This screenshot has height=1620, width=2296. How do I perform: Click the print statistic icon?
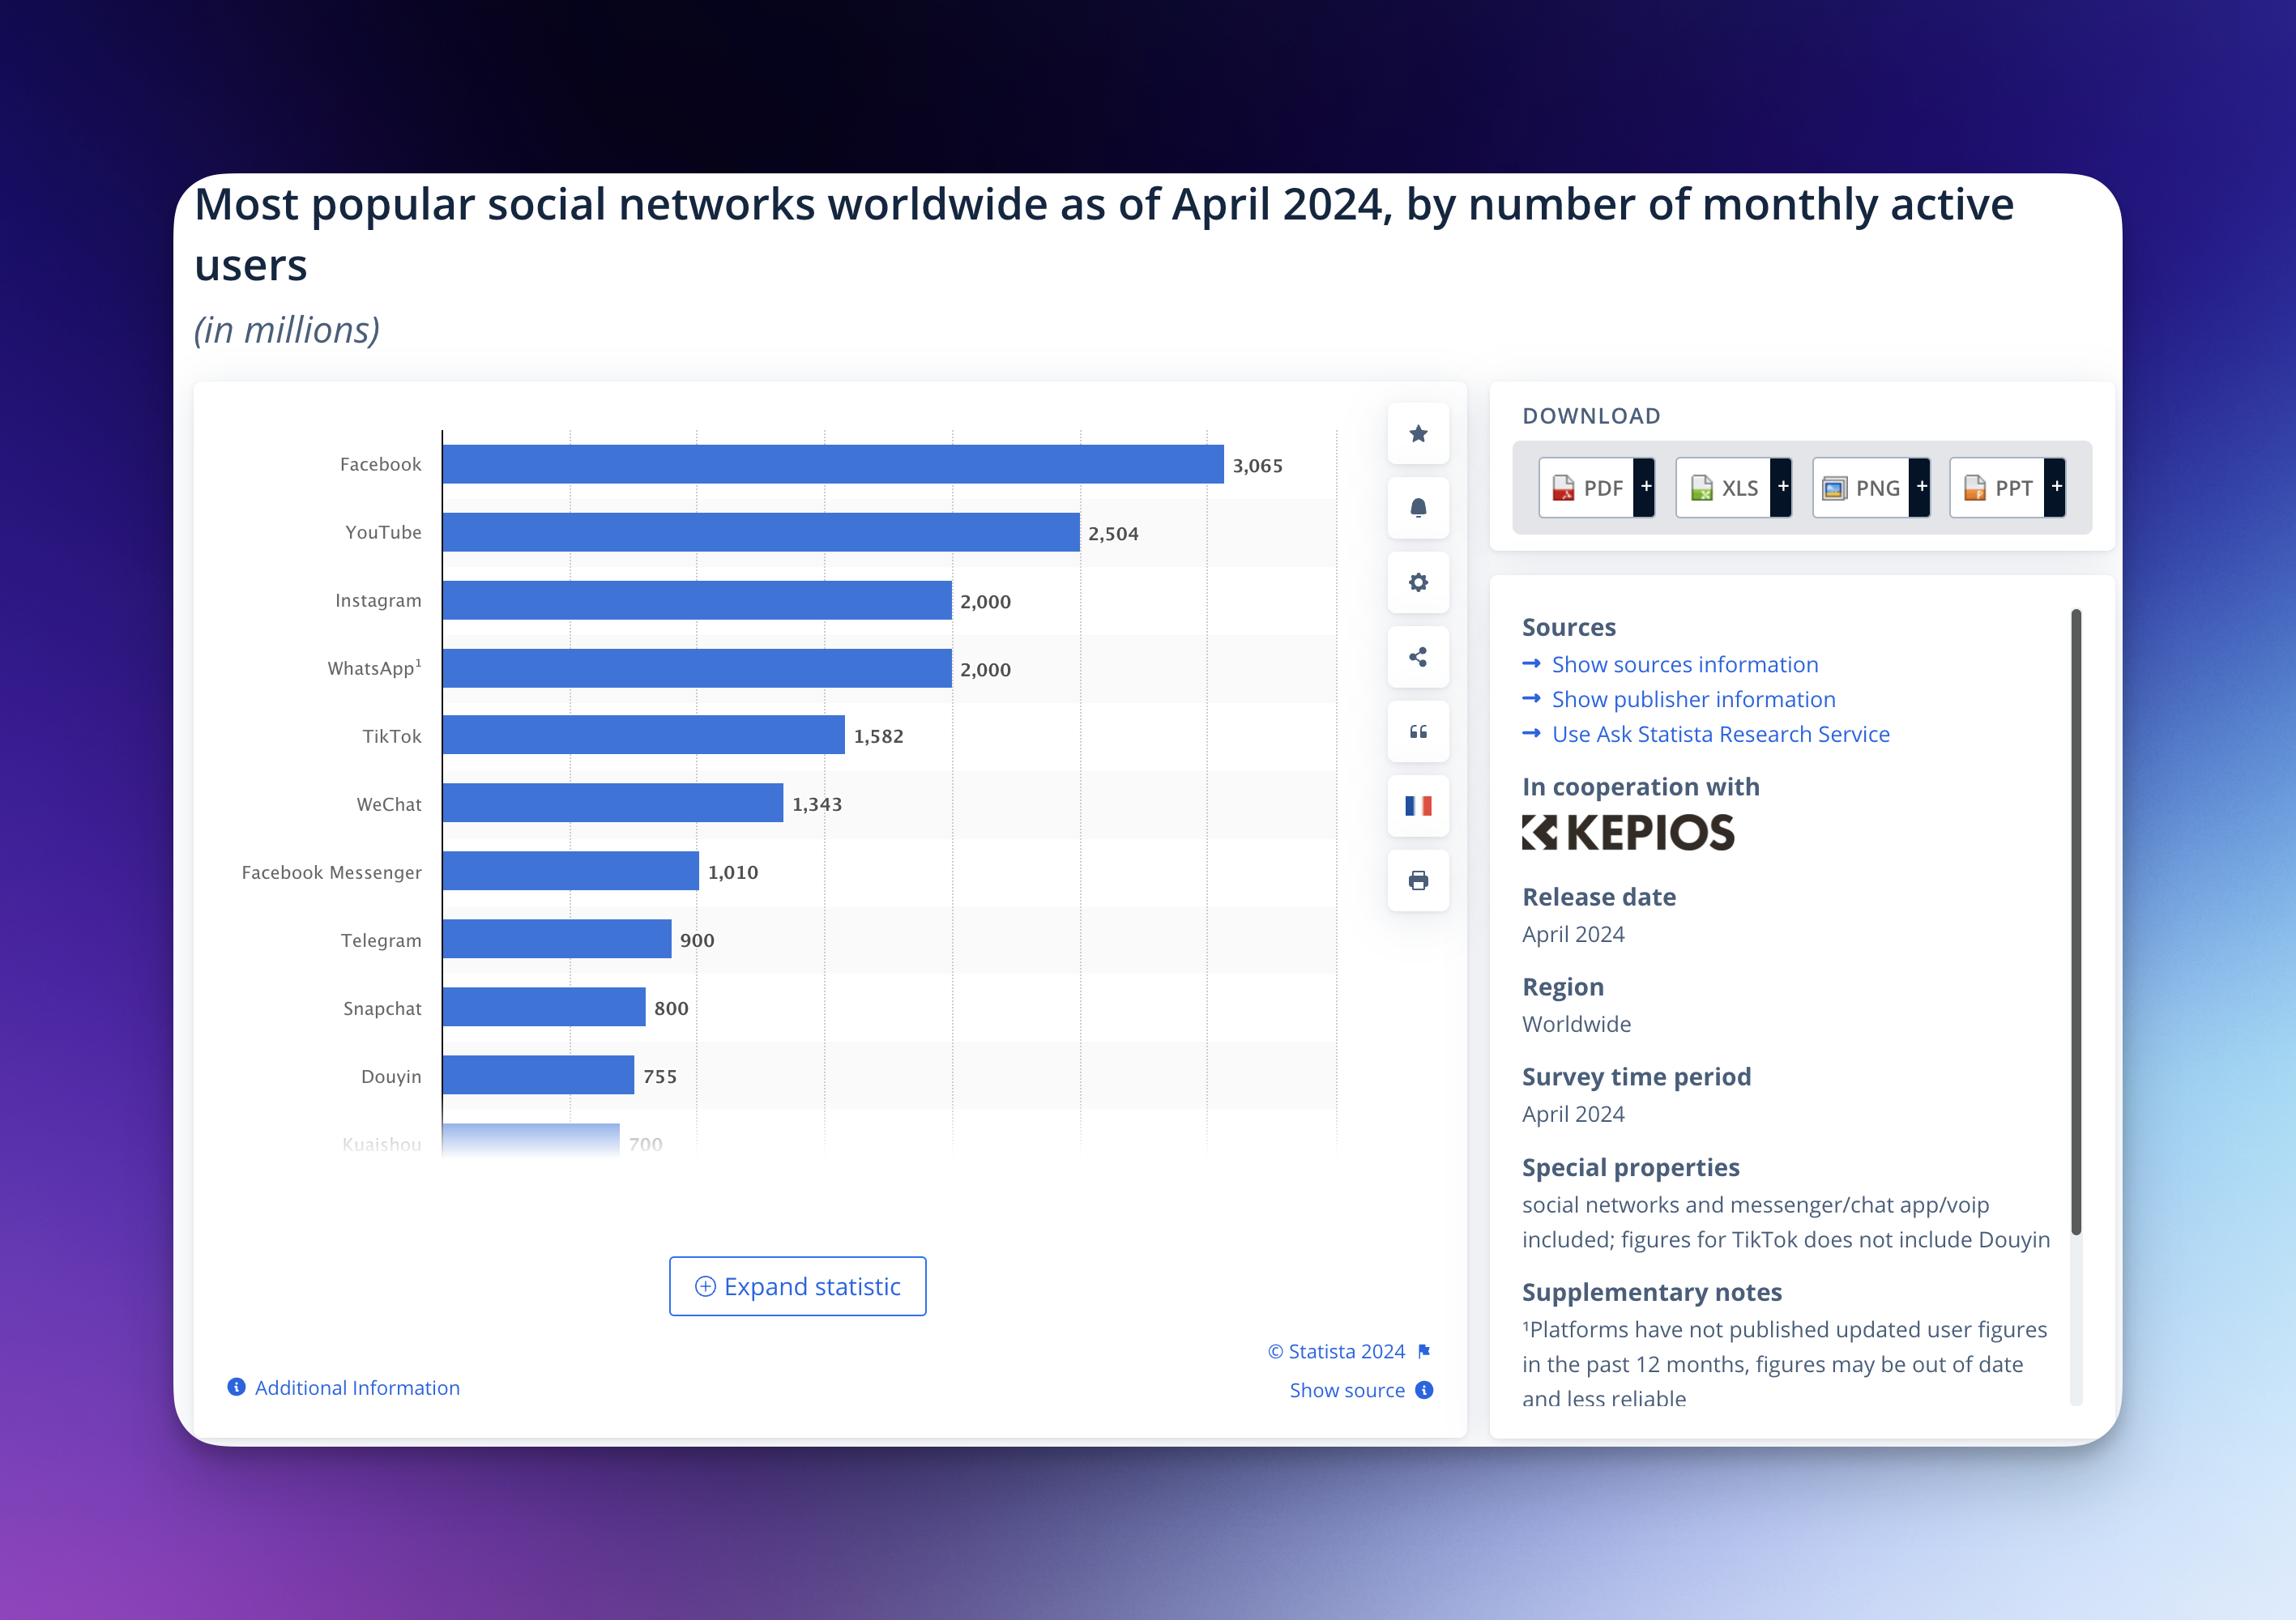click(x=1418, y=881)
